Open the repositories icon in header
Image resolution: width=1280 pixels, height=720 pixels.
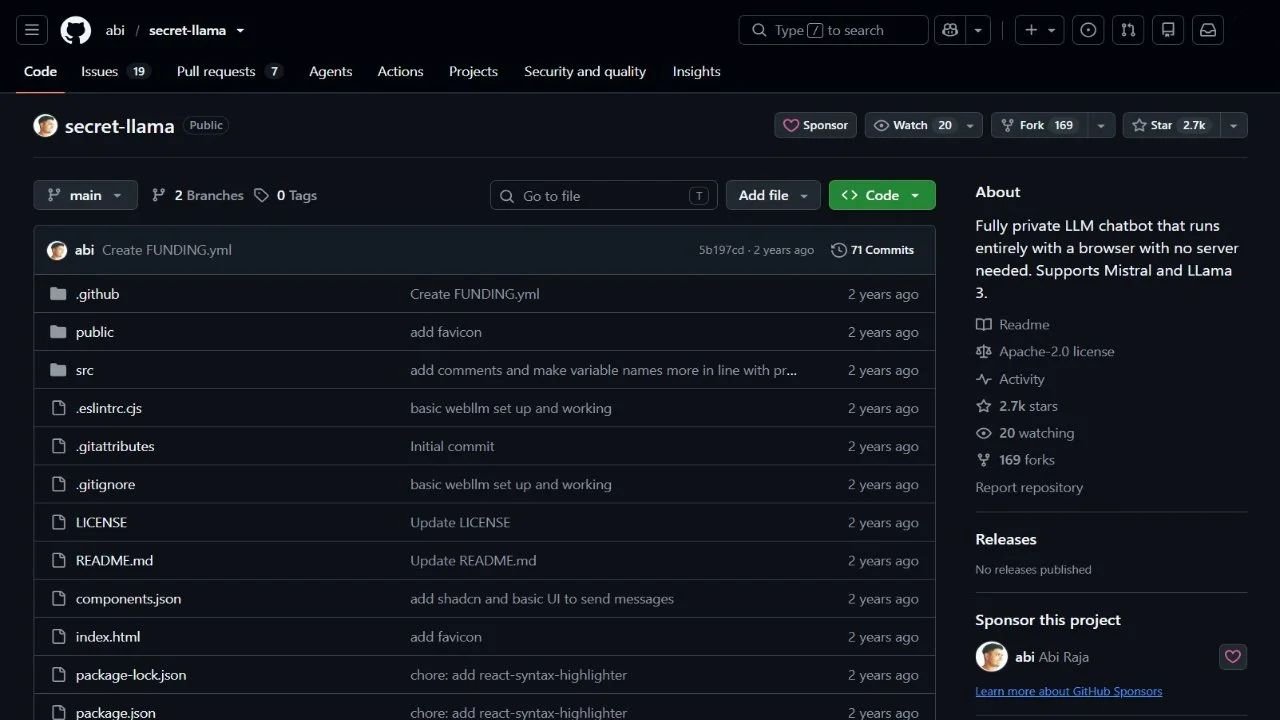coord(1168,30)
